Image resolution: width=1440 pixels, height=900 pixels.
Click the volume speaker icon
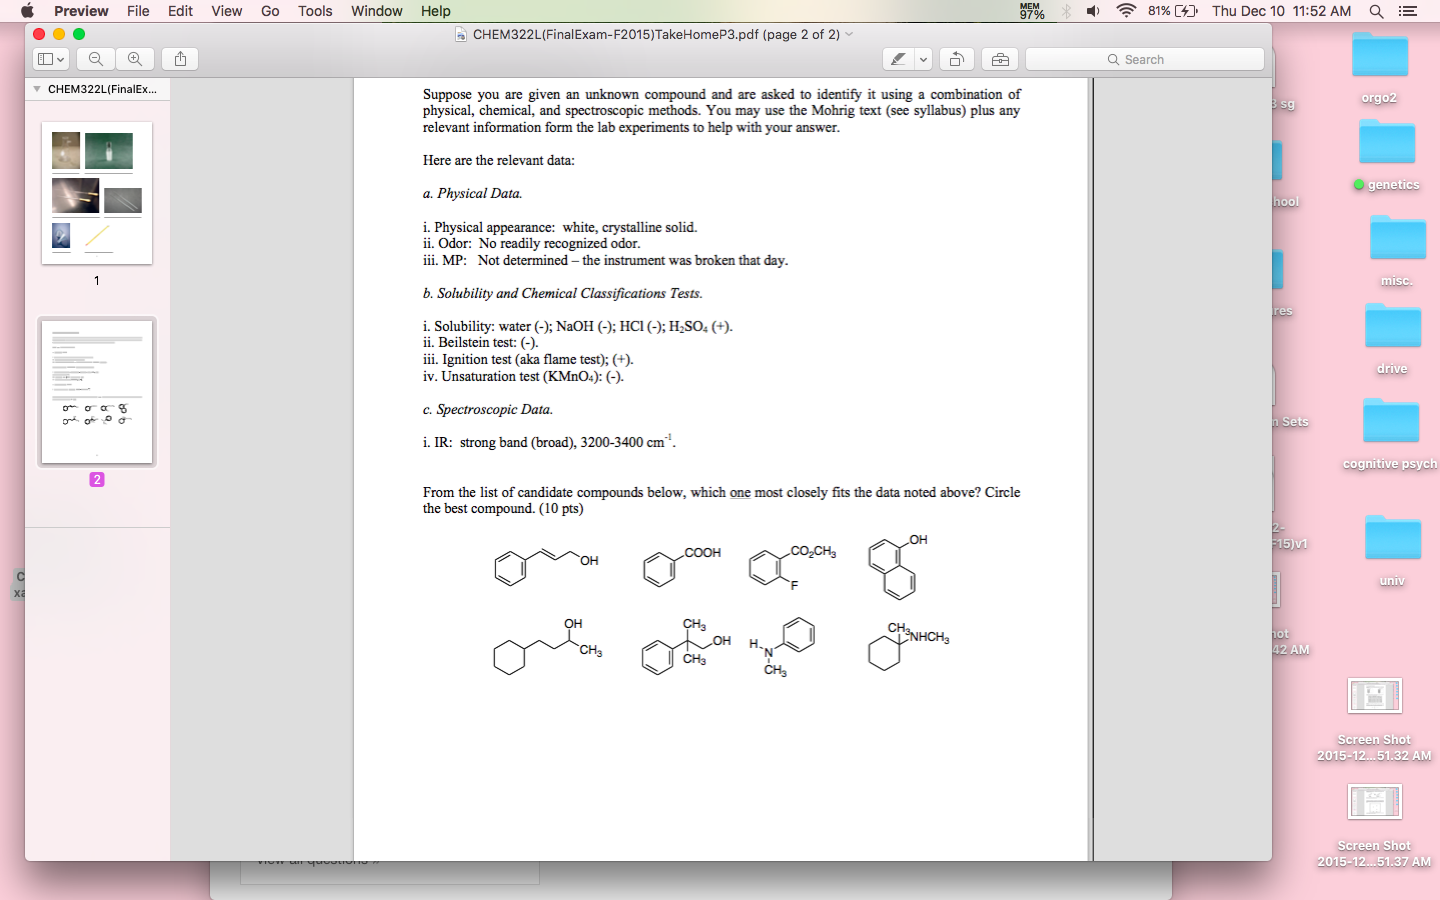pos(1093,11)
